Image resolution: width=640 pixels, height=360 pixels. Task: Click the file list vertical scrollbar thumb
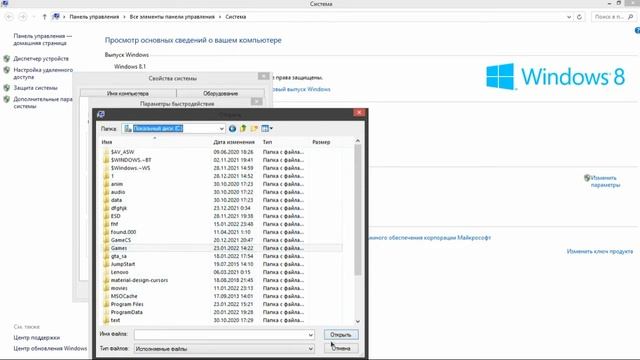click(358, 210)
